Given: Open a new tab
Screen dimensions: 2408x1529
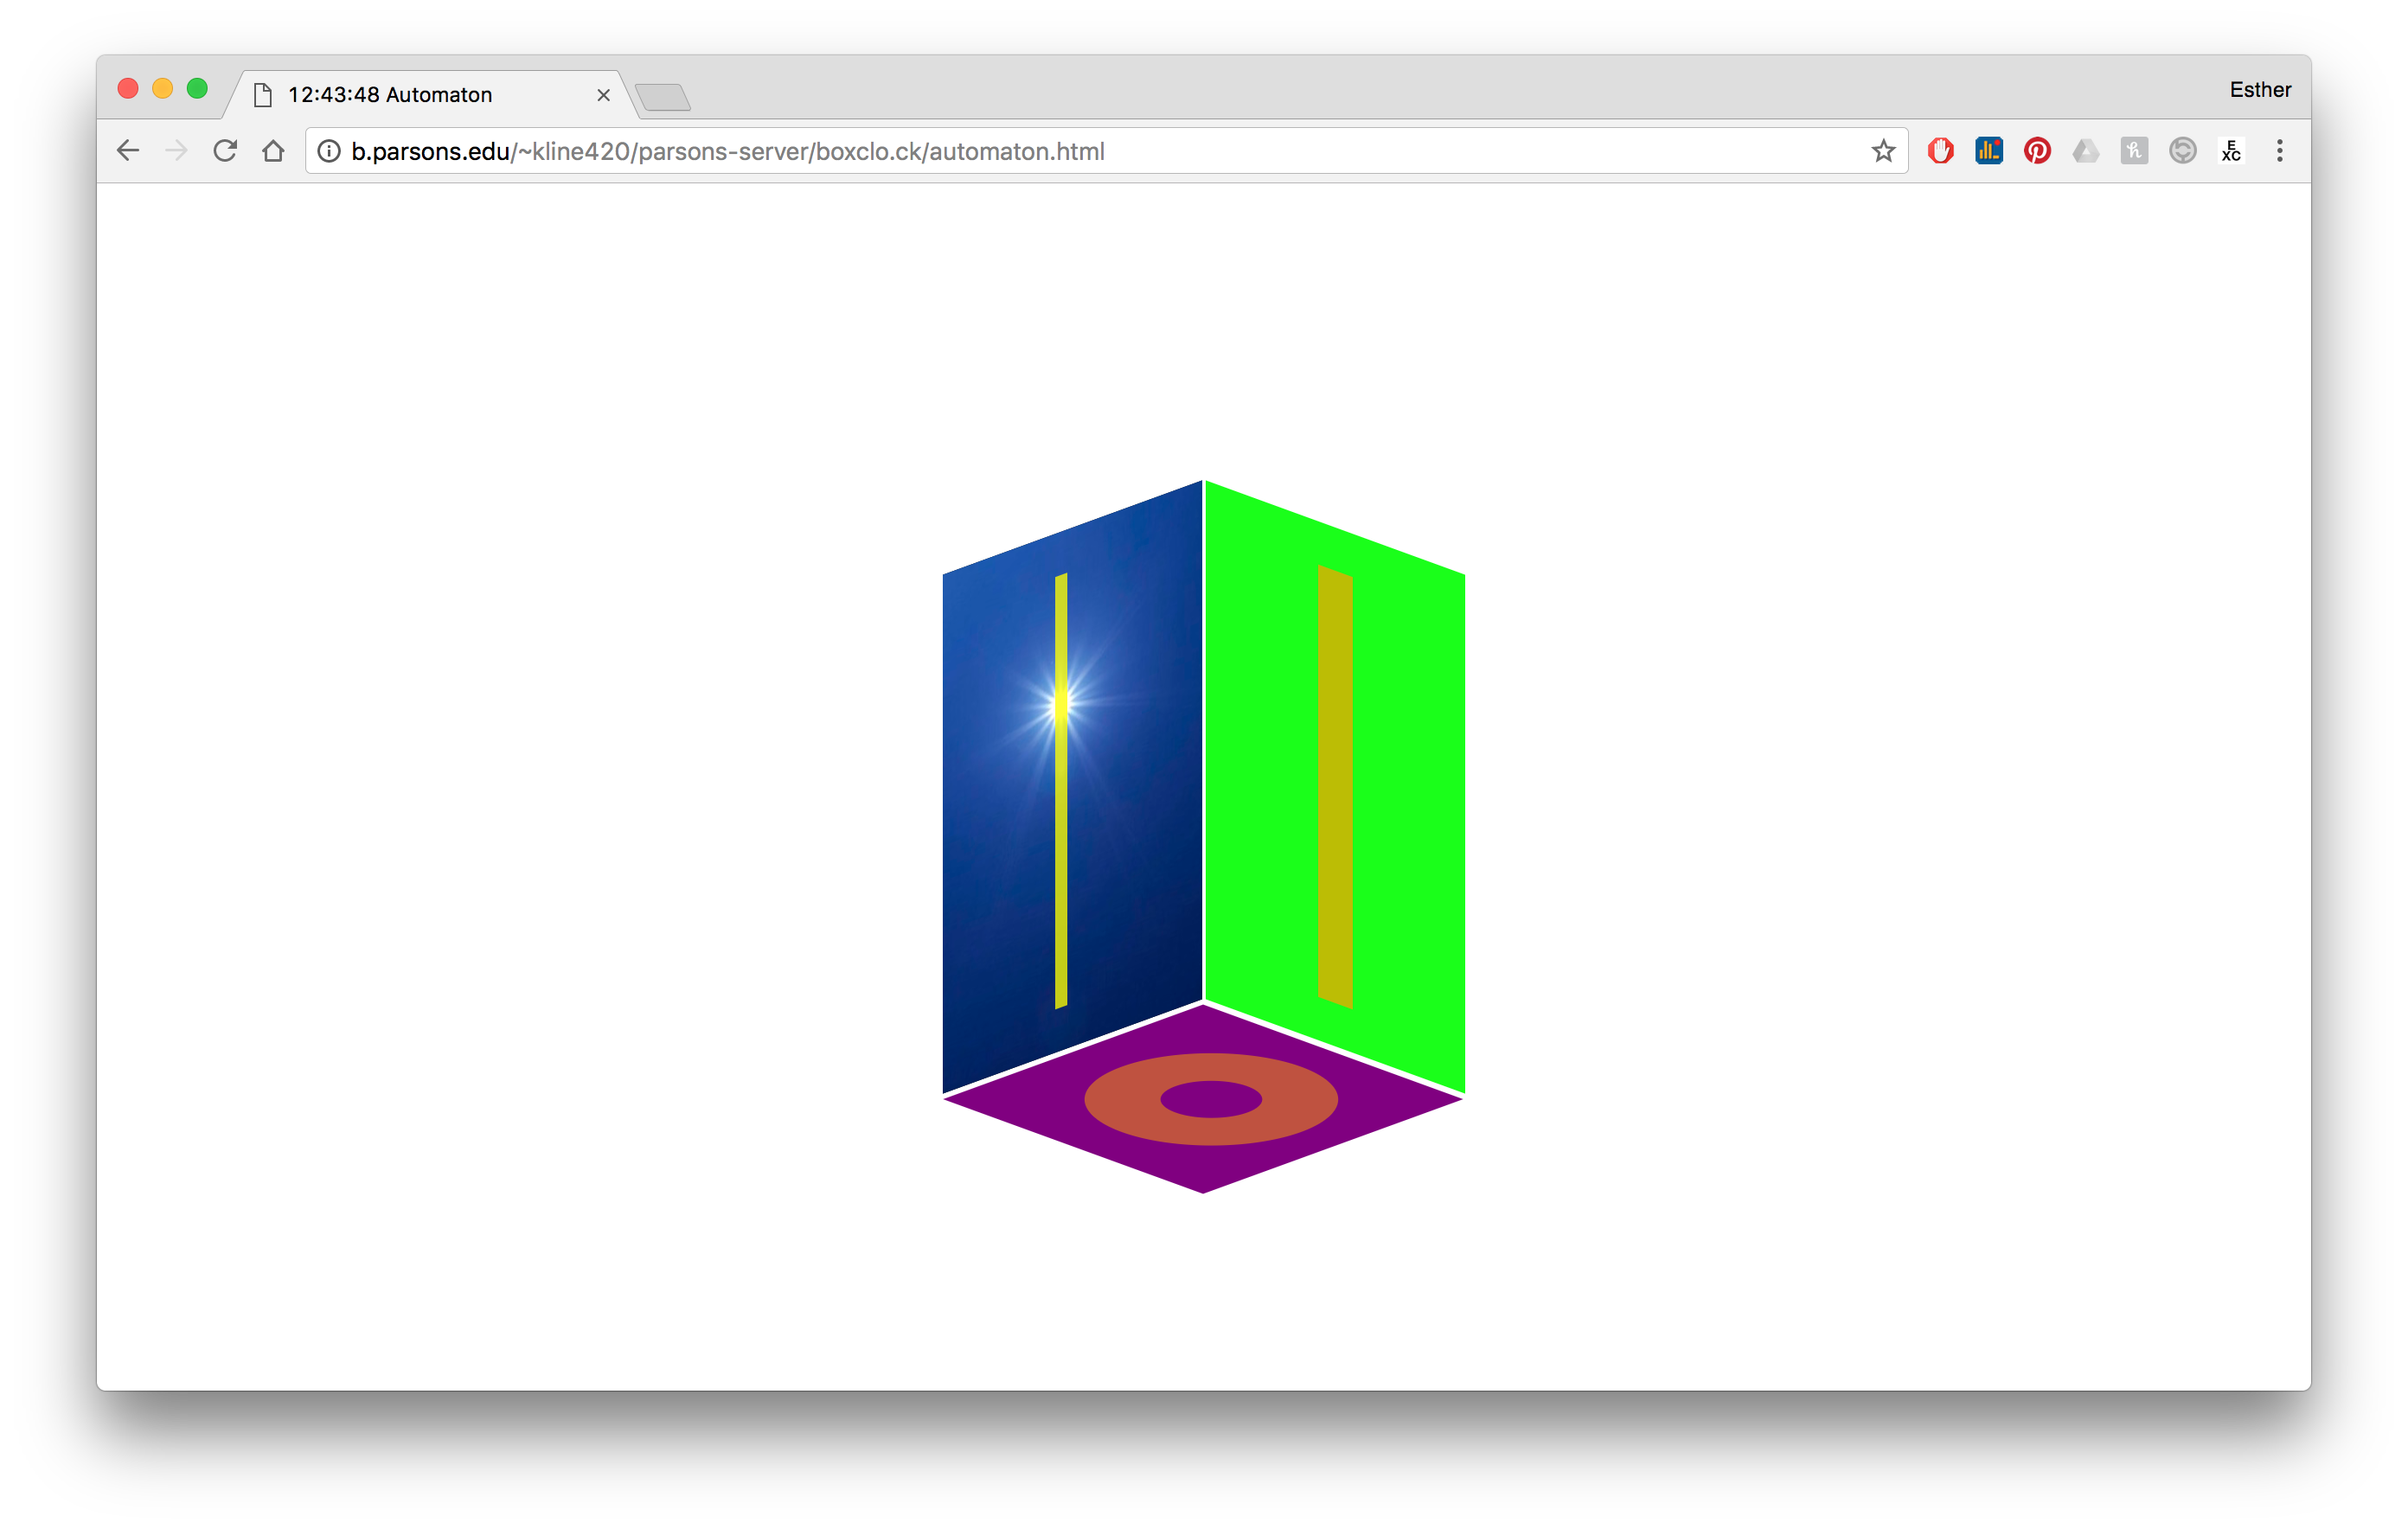Looking at the screenshot, I should tap(663, 97).
